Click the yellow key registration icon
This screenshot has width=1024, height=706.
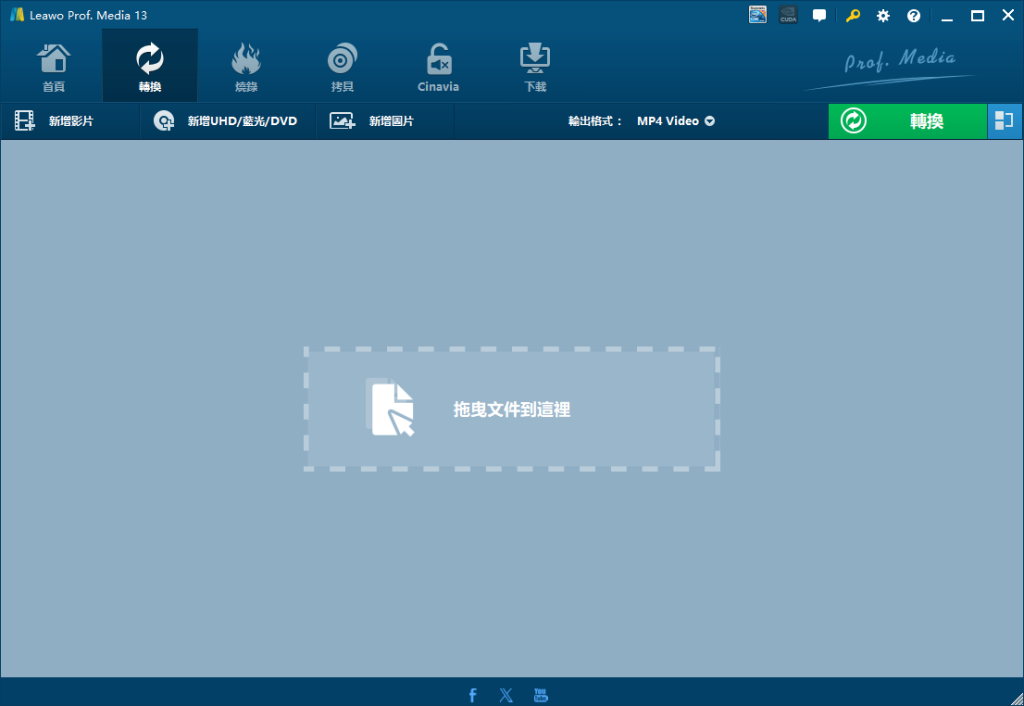852,16
